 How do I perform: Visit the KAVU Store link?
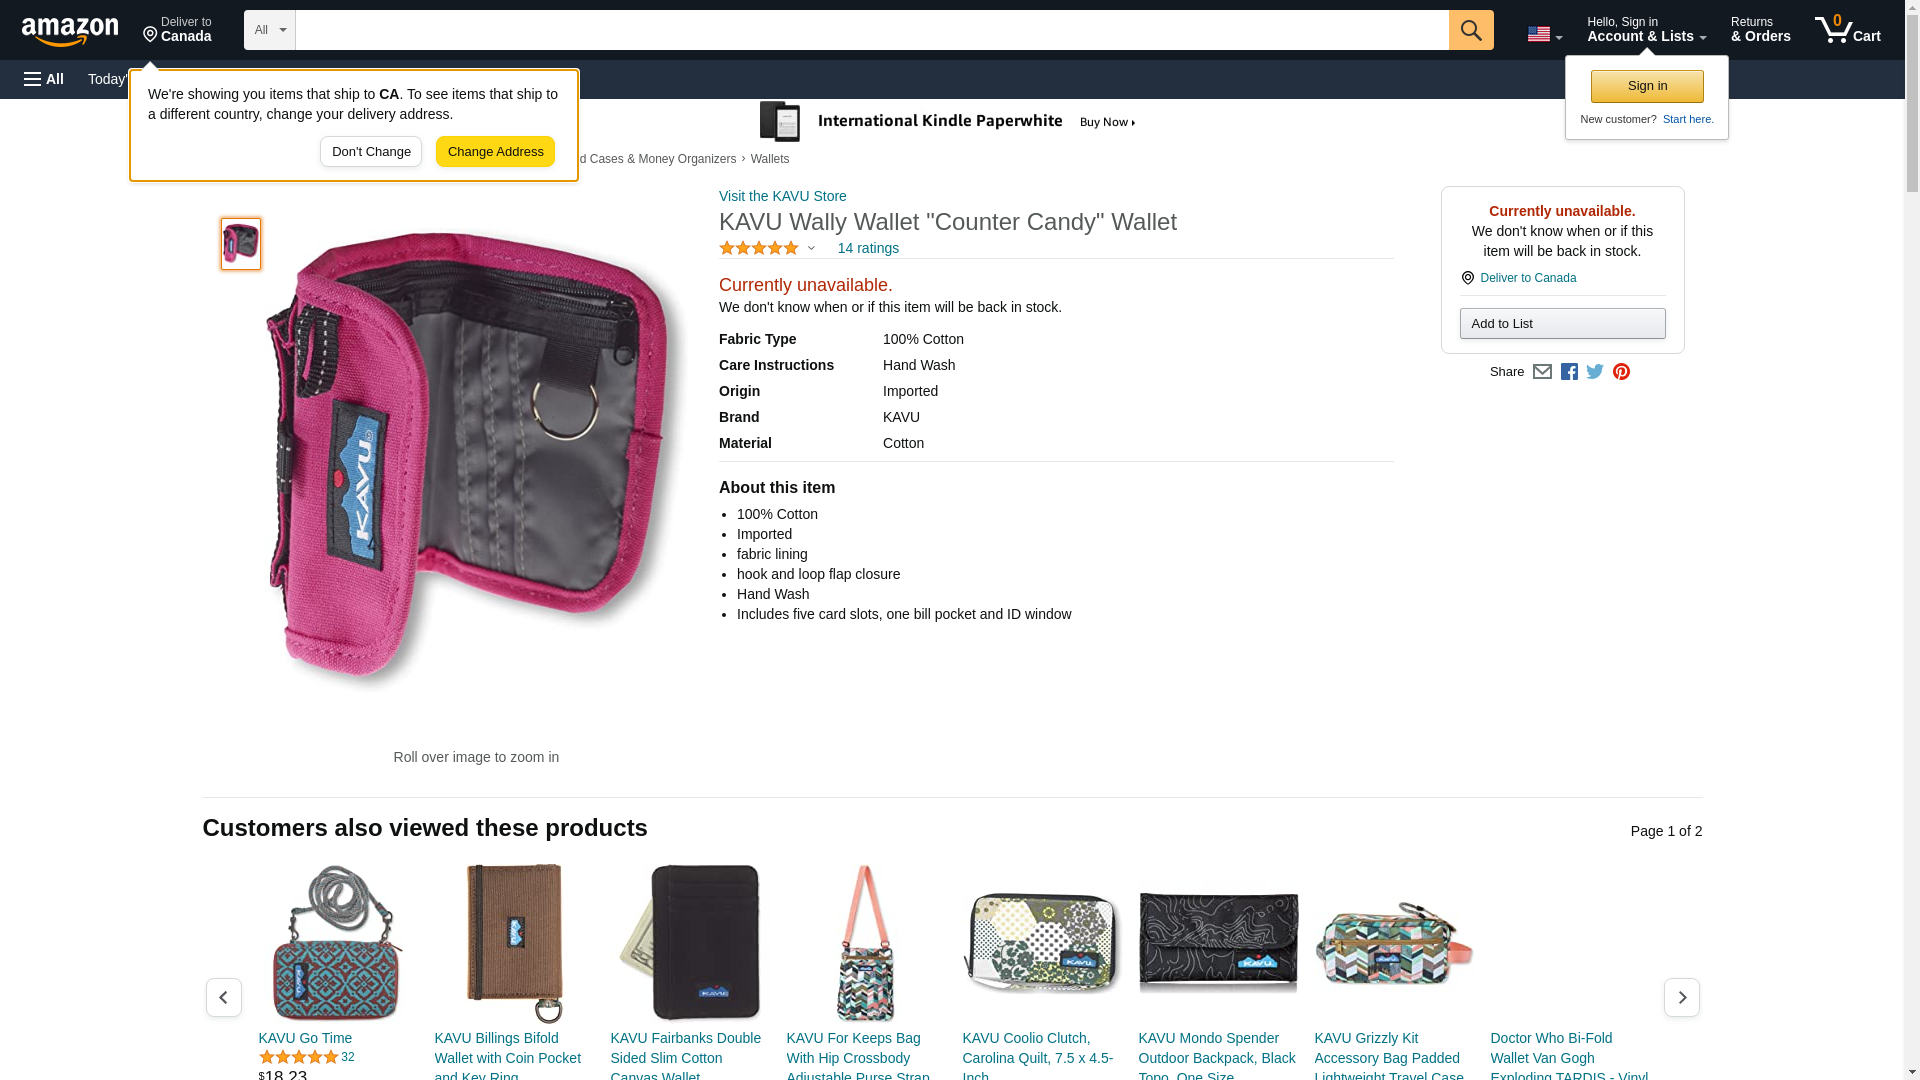[x=782, y=196]
